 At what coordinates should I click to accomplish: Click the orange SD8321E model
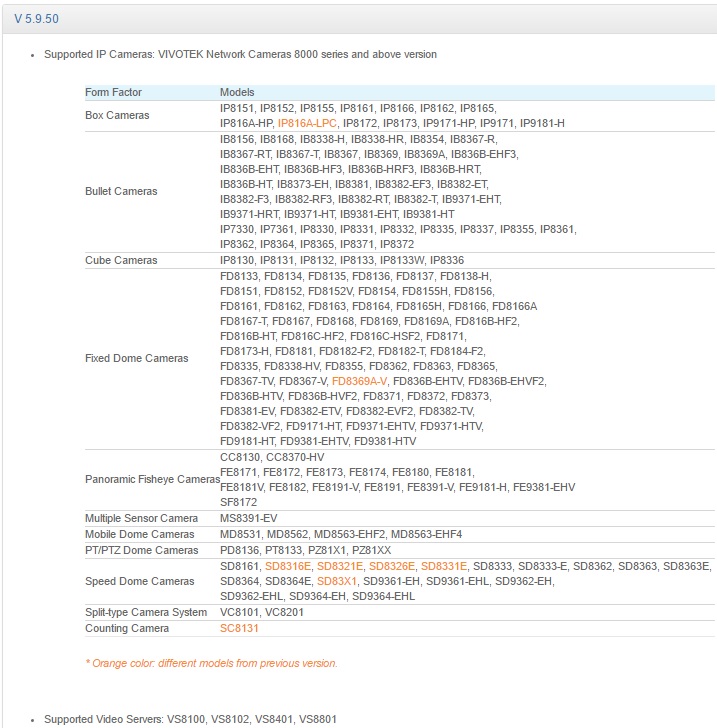click(x=339, y=566)
